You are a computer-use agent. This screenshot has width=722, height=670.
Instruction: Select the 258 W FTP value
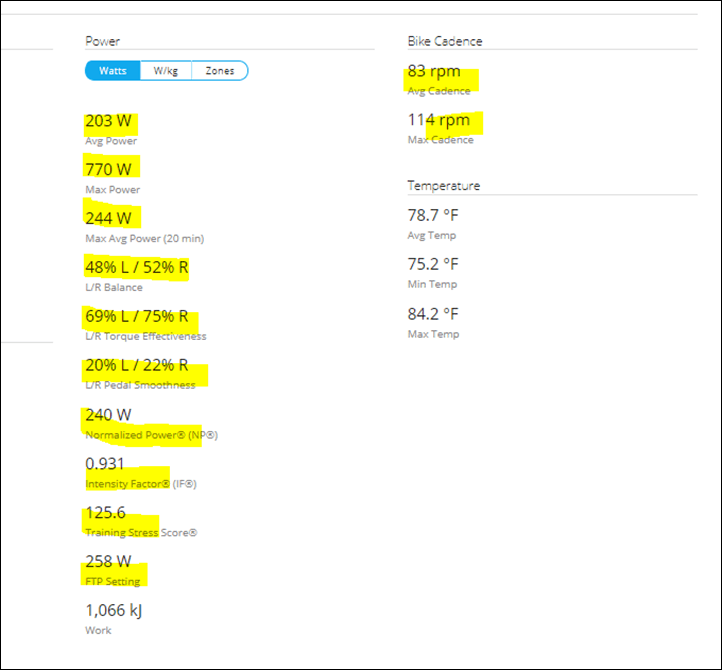pos(108,561)
